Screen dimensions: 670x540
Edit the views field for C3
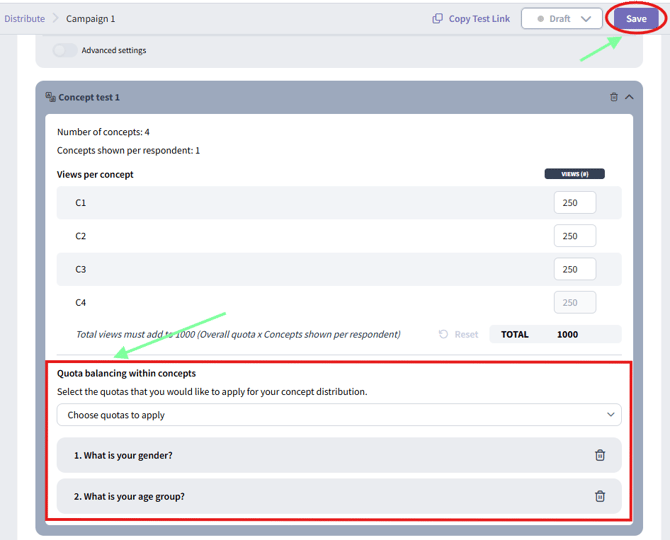(574, 269)
